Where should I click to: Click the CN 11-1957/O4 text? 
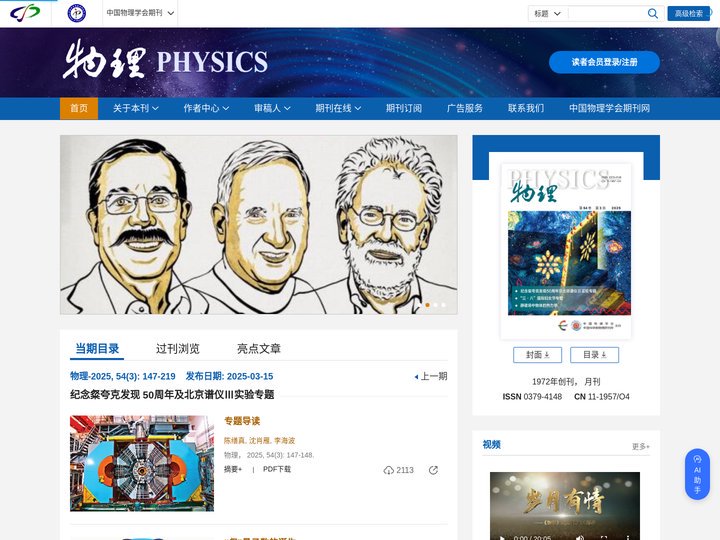602,397
